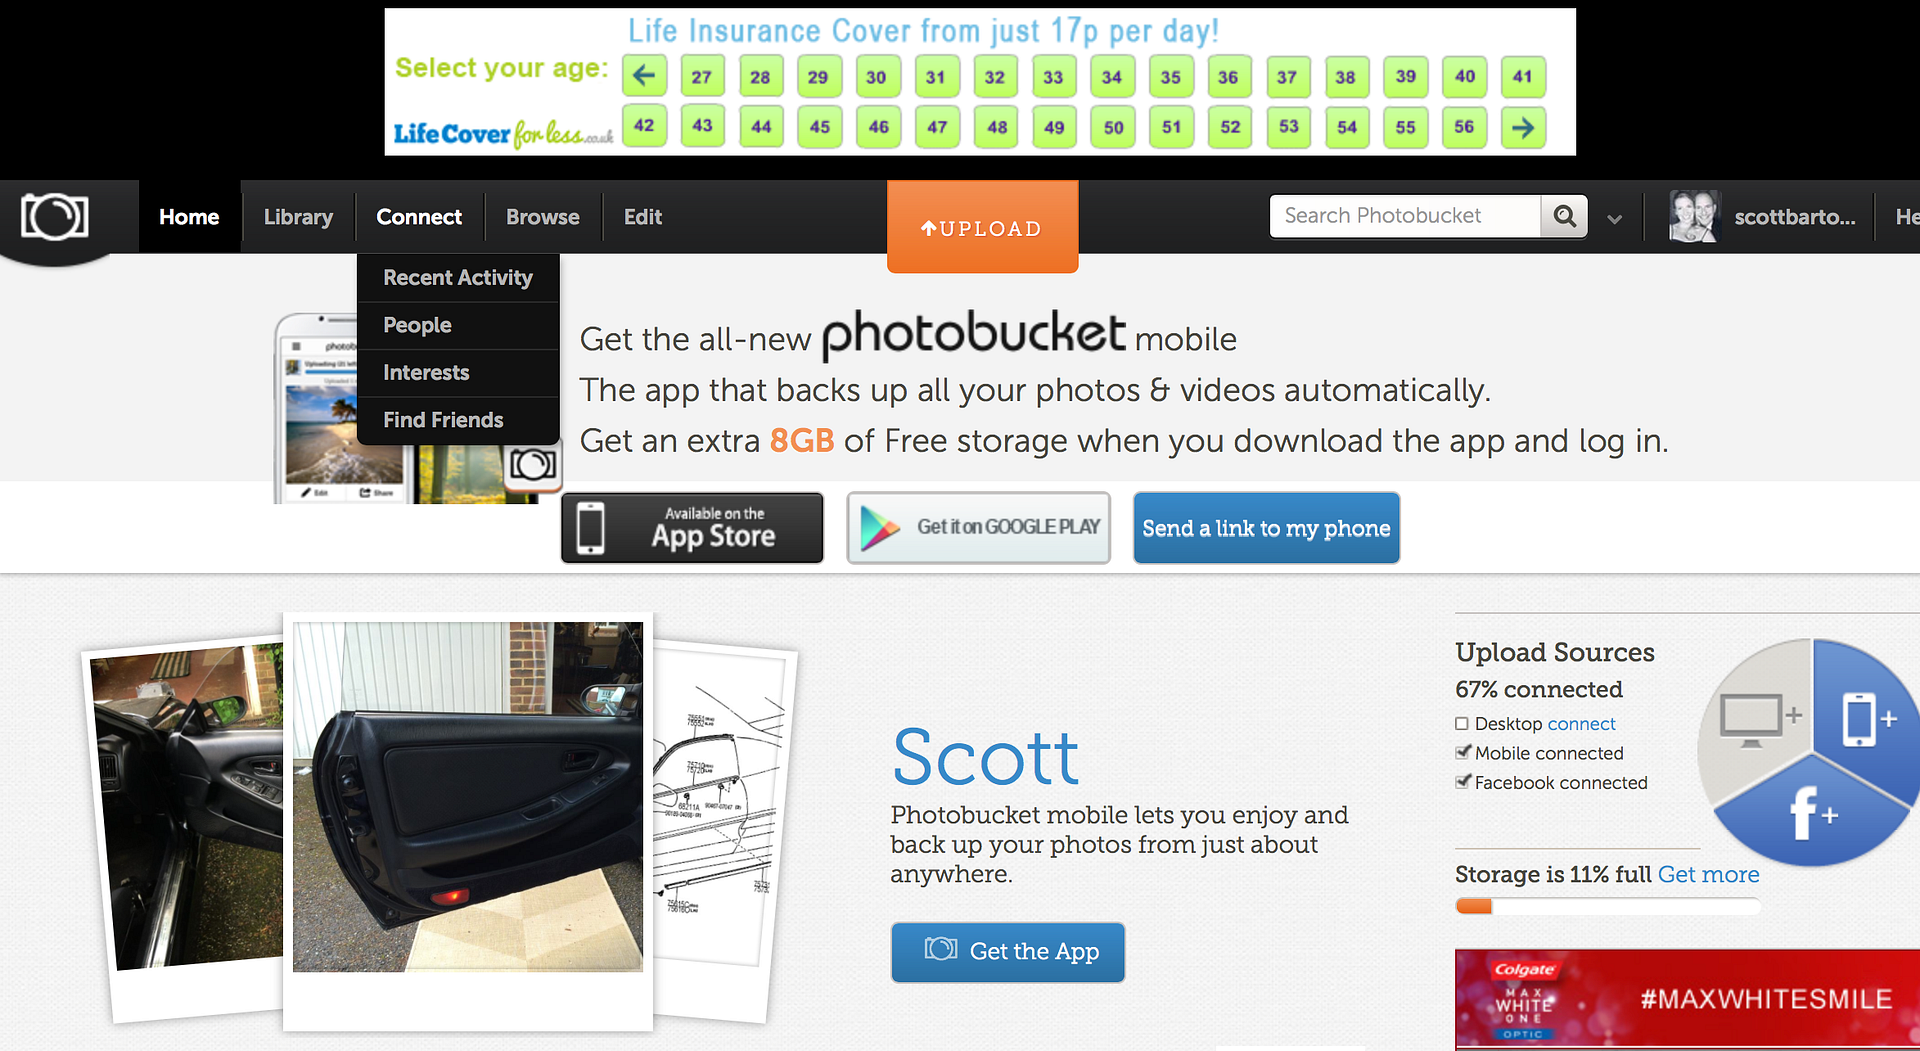Click the orange Upload button
This screenshot has height=1051, width=1920.
coord(982,227)
